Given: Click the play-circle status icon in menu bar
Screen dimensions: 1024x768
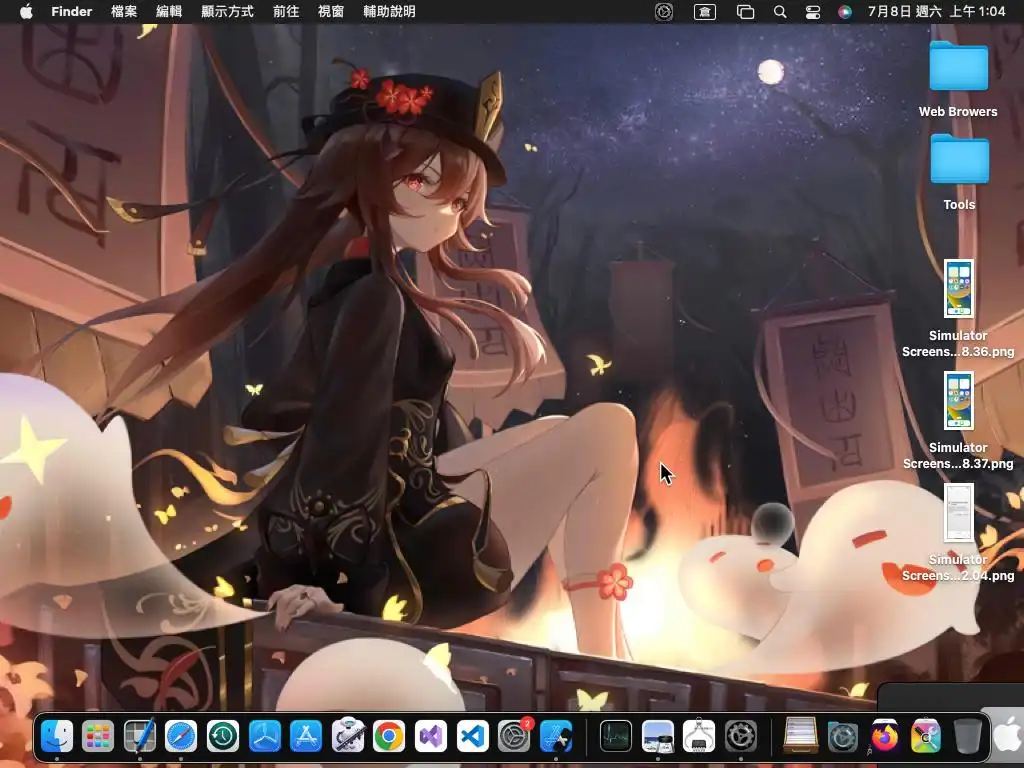Looking at the screenshot, I should [664, 11].
